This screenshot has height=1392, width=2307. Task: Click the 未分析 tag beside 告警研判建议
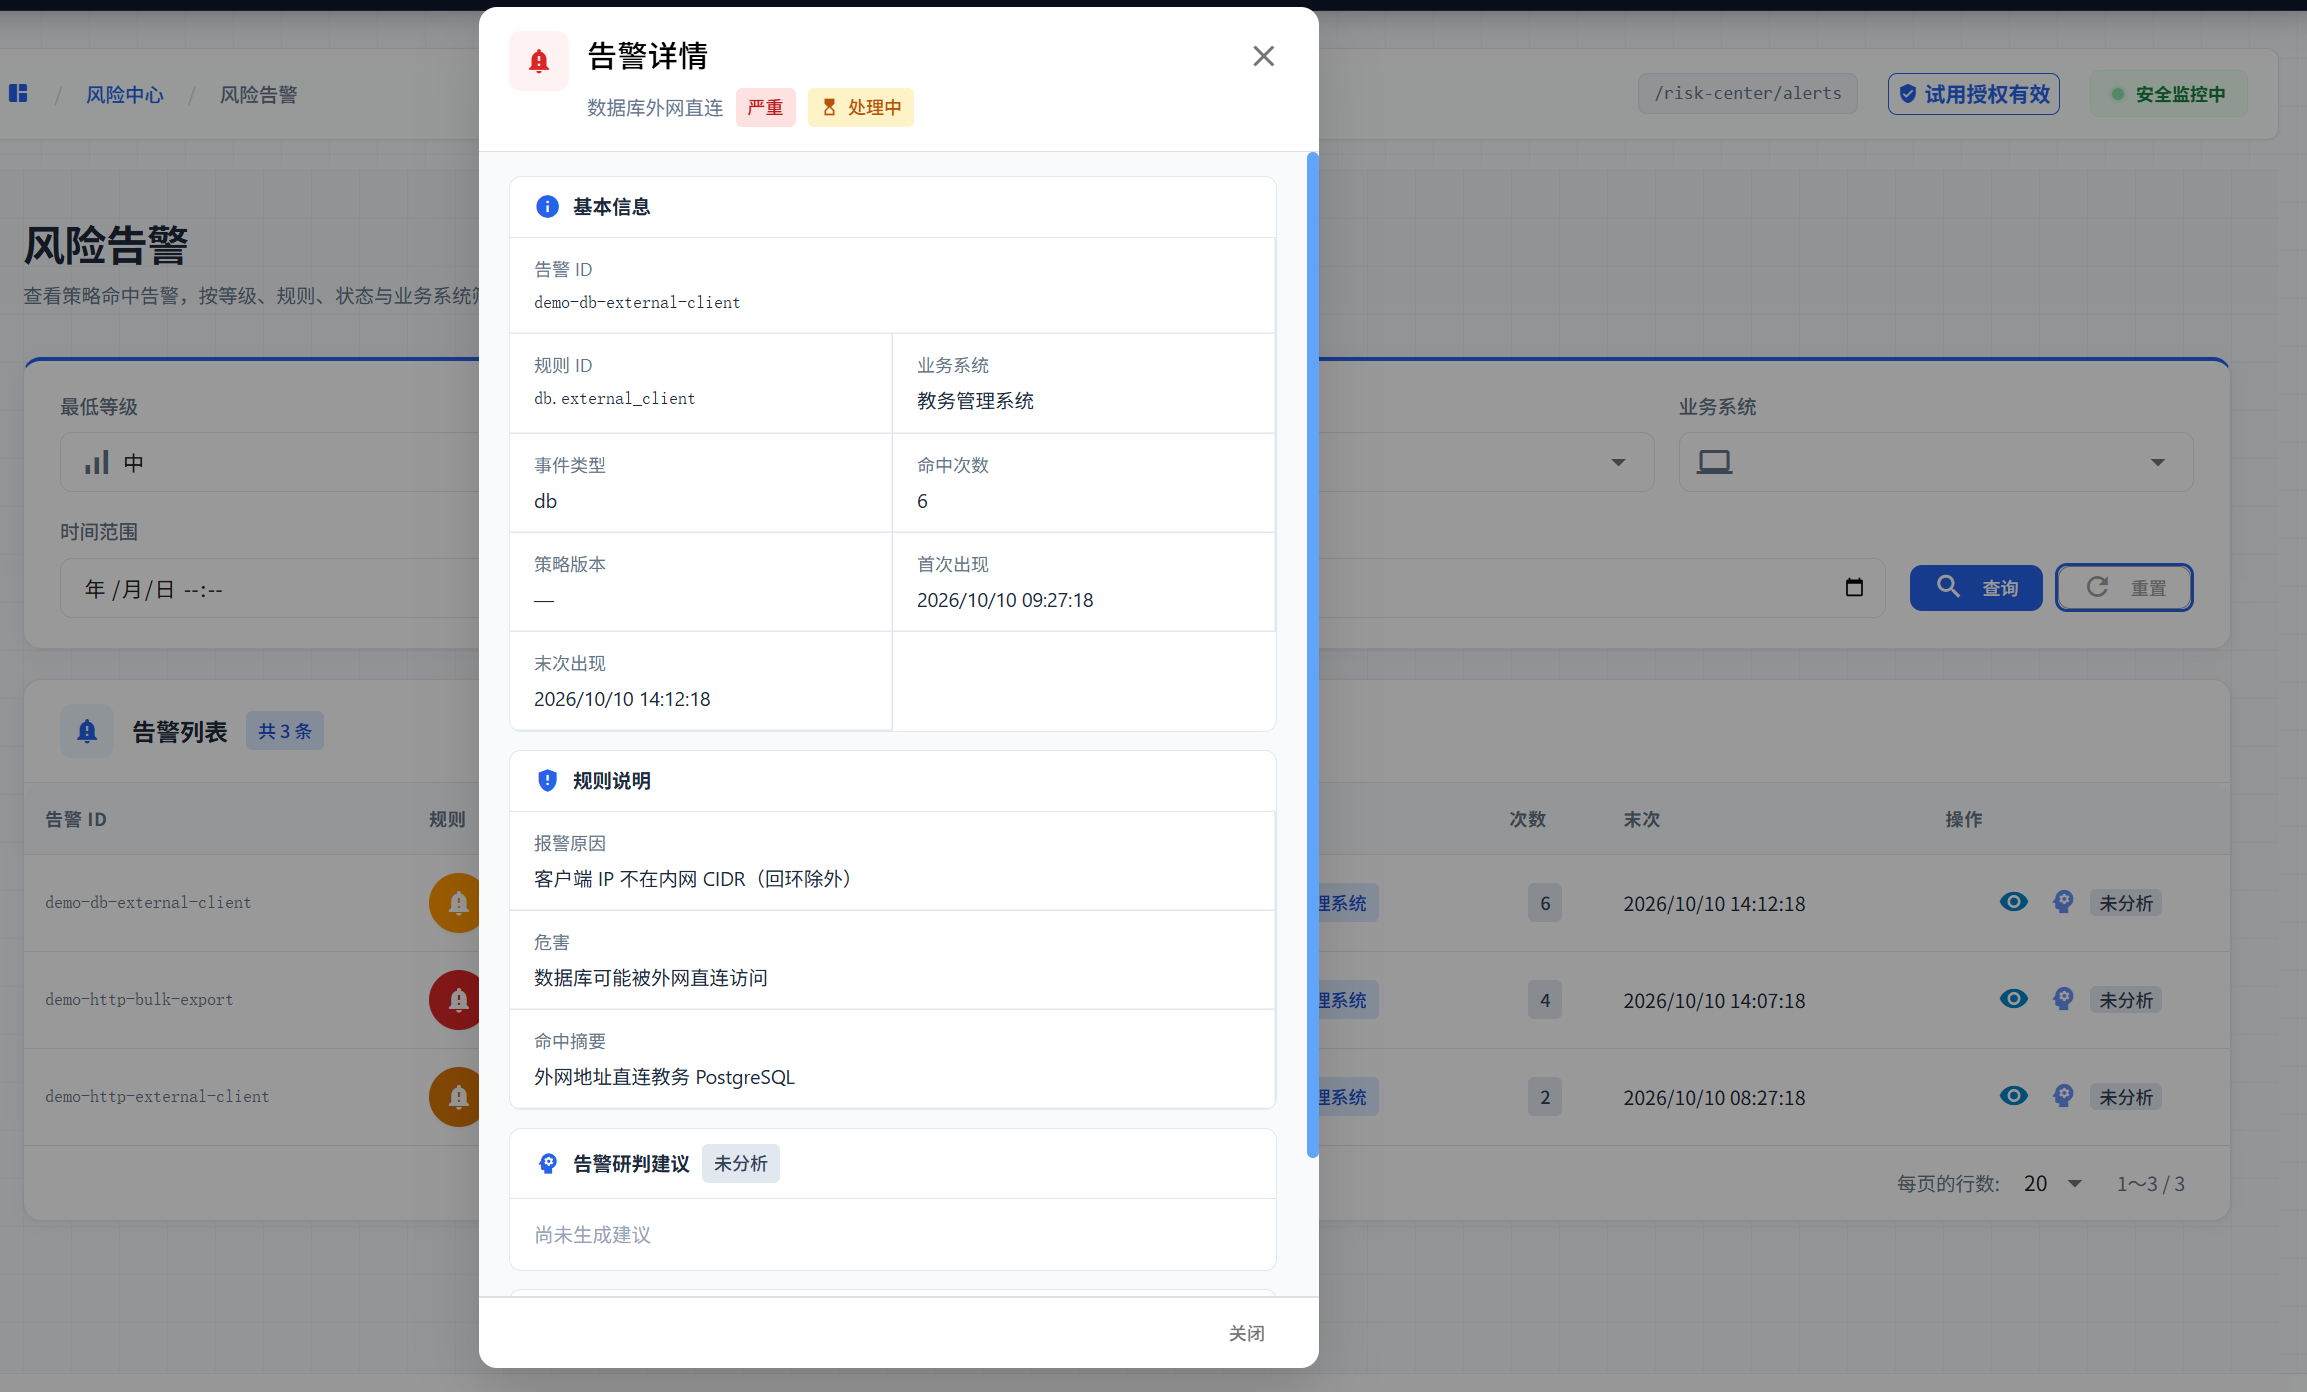(741, 1163)
